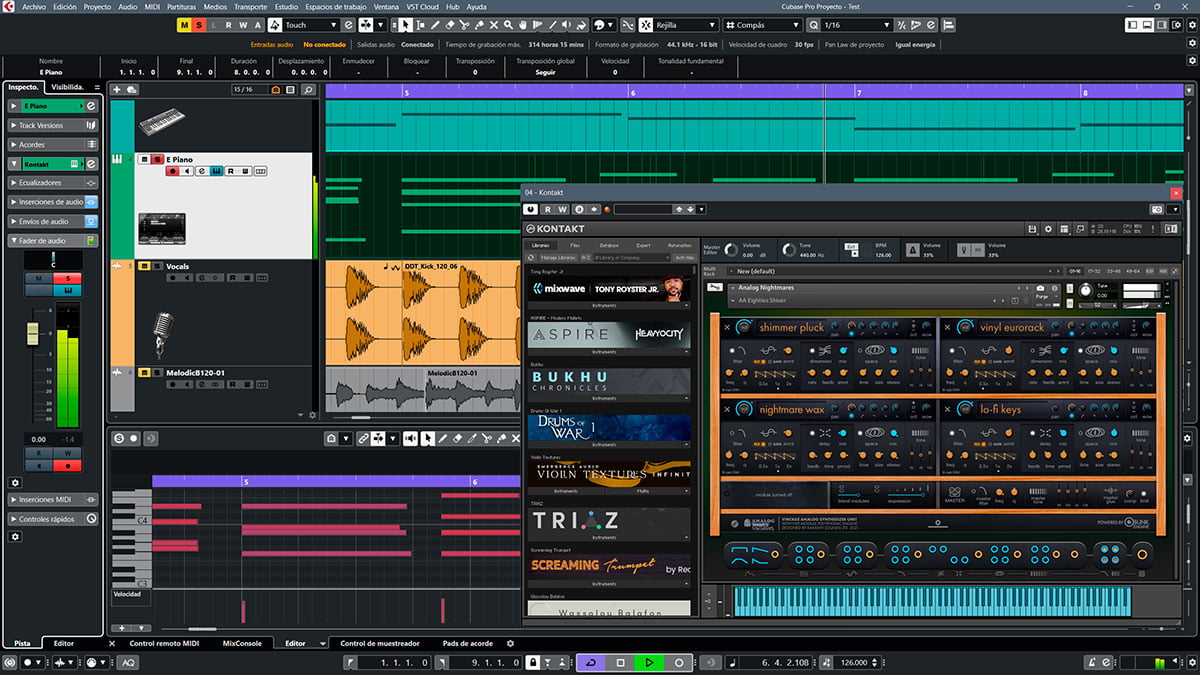Open the Bukhu Chronicles library in Kontakt
The width and height of the screenshot is (1200, 675).
point(609,381)
